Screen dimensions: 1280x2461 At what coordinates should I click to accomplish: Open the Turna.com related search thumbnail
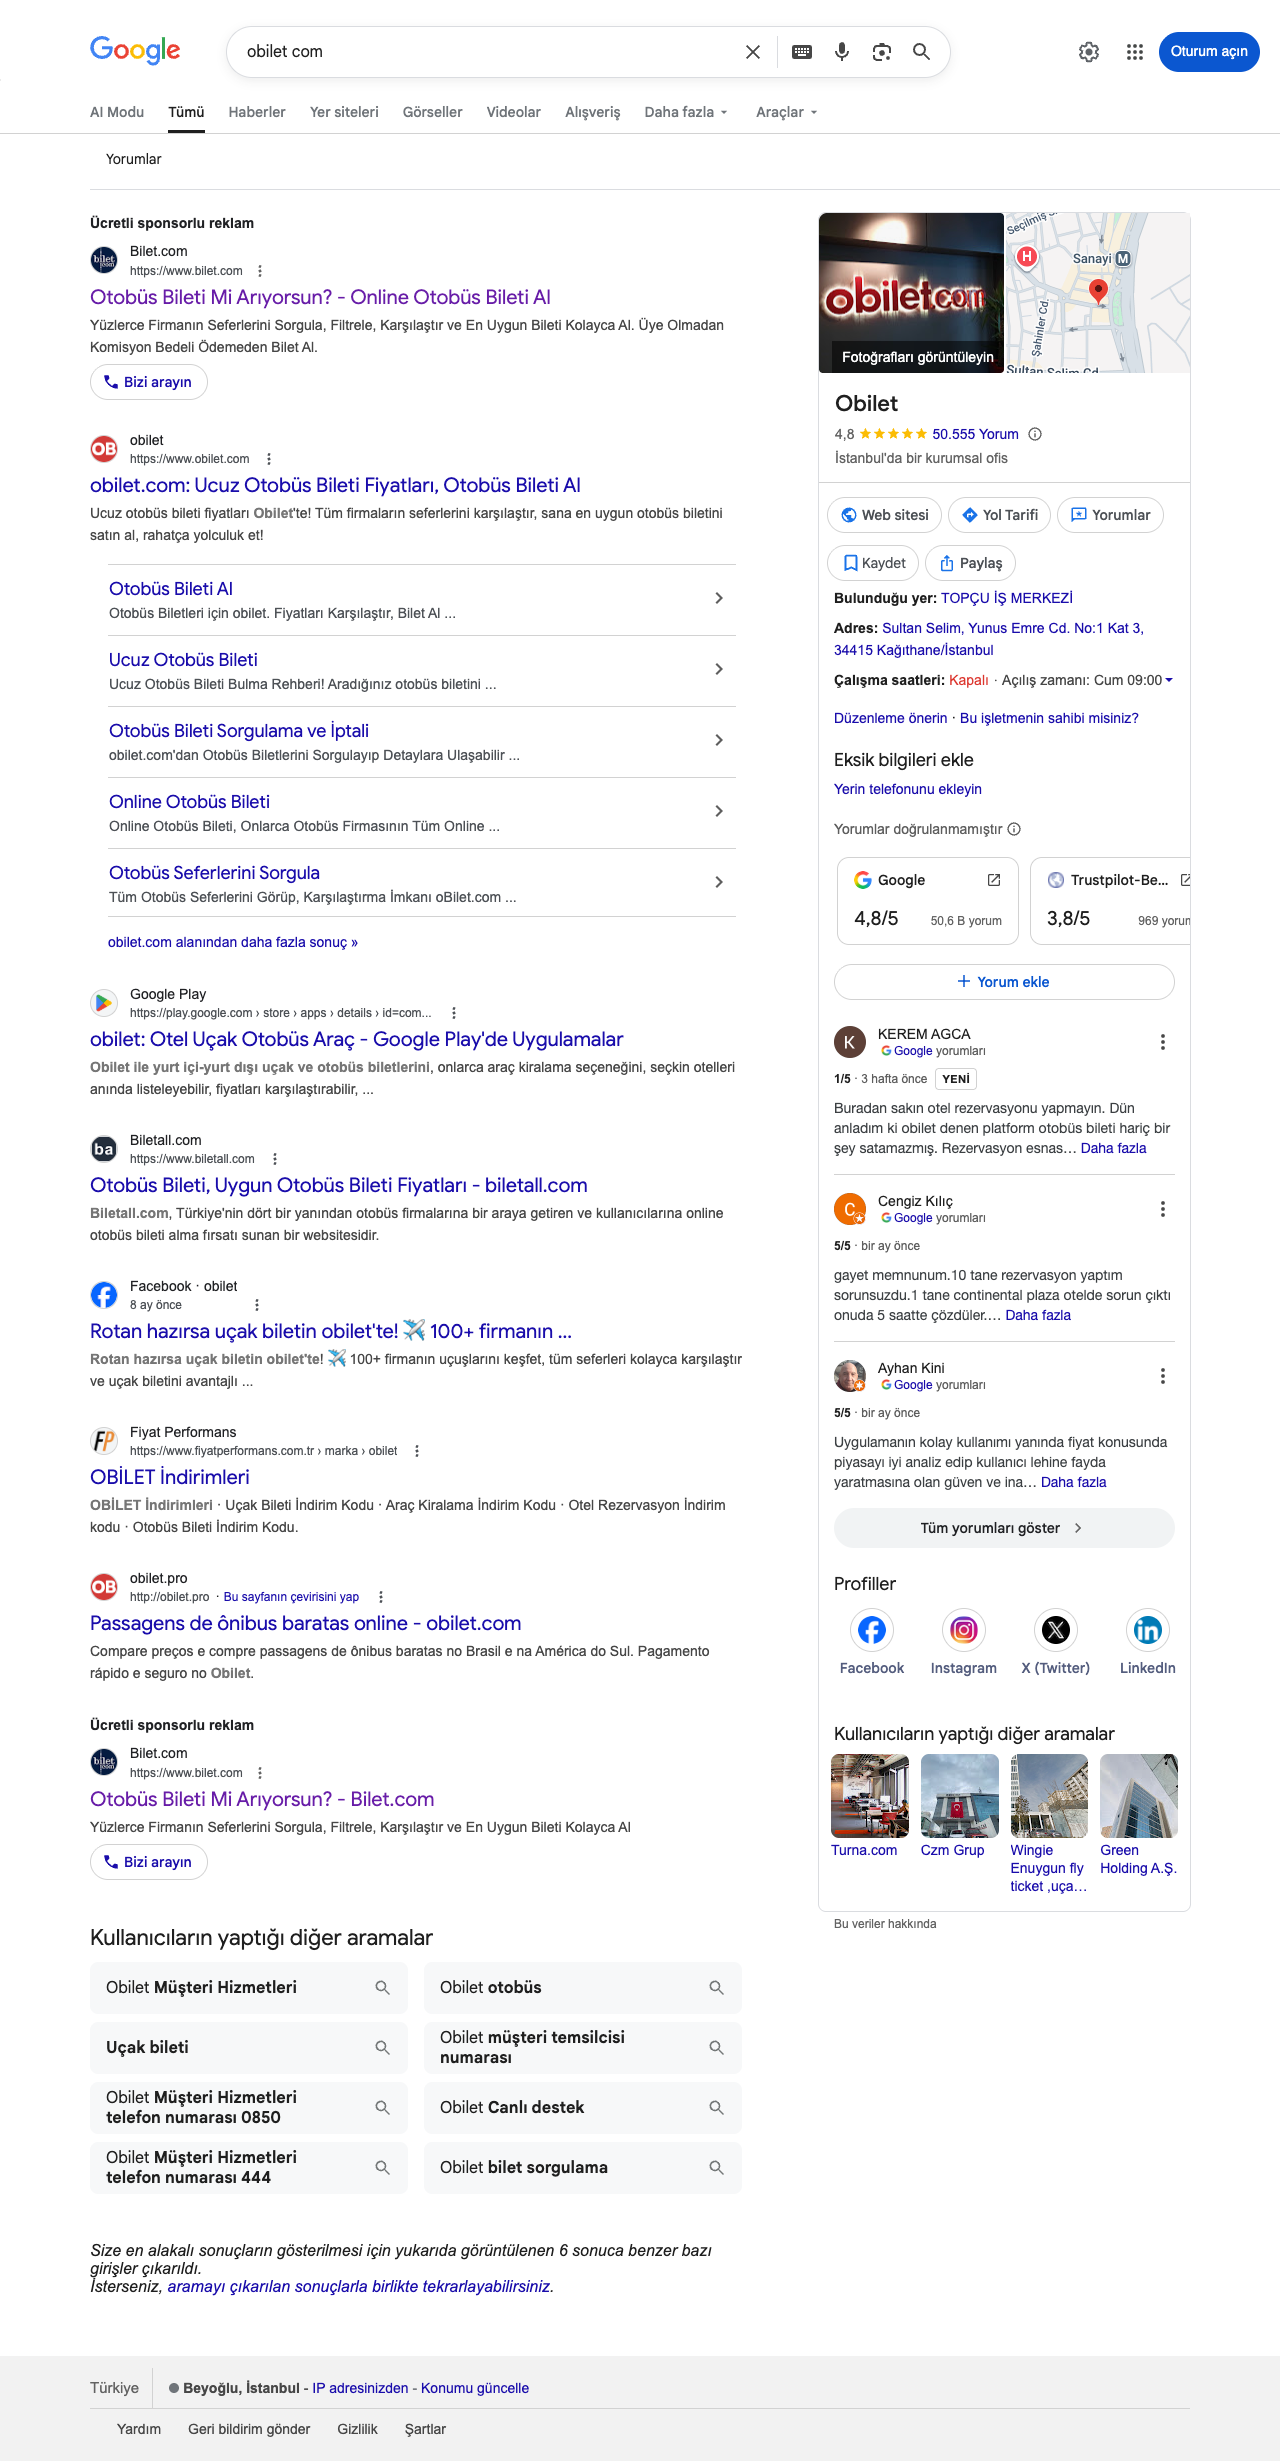870,1796
